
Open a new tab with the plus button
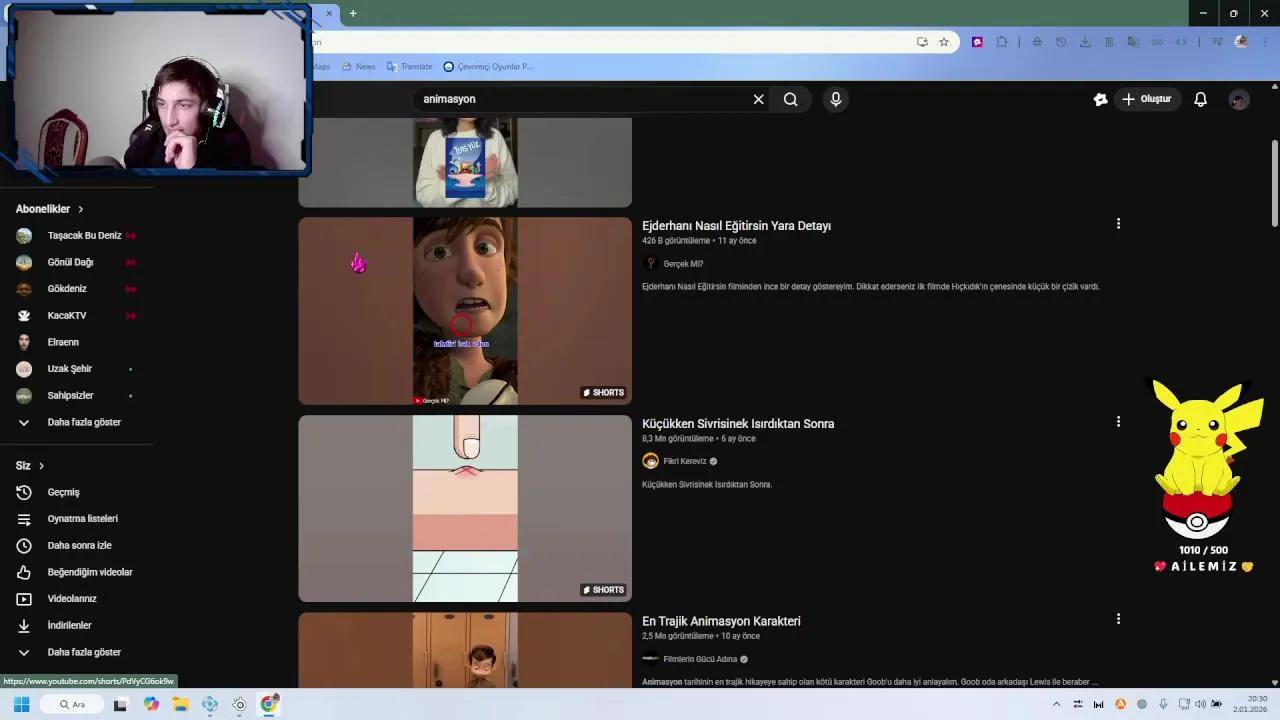(353, 13)
